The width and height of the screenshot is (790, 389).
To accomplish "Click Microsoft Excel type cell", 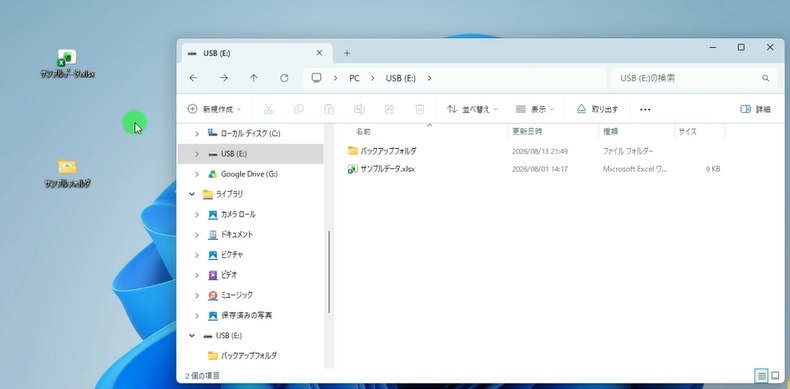I will coord(635,169).
